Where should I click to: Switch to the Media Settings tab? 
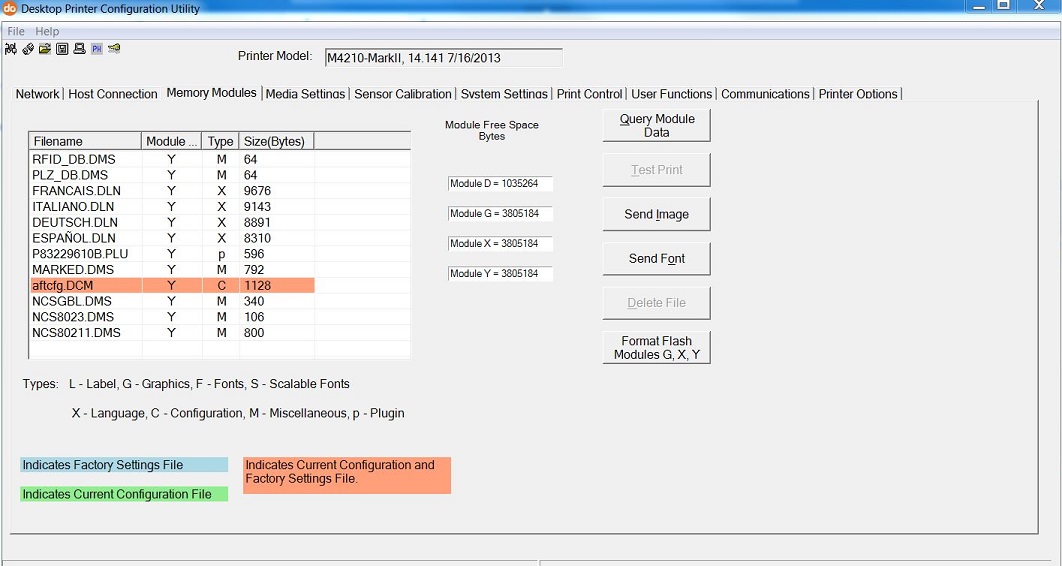[x=305, y=94]
